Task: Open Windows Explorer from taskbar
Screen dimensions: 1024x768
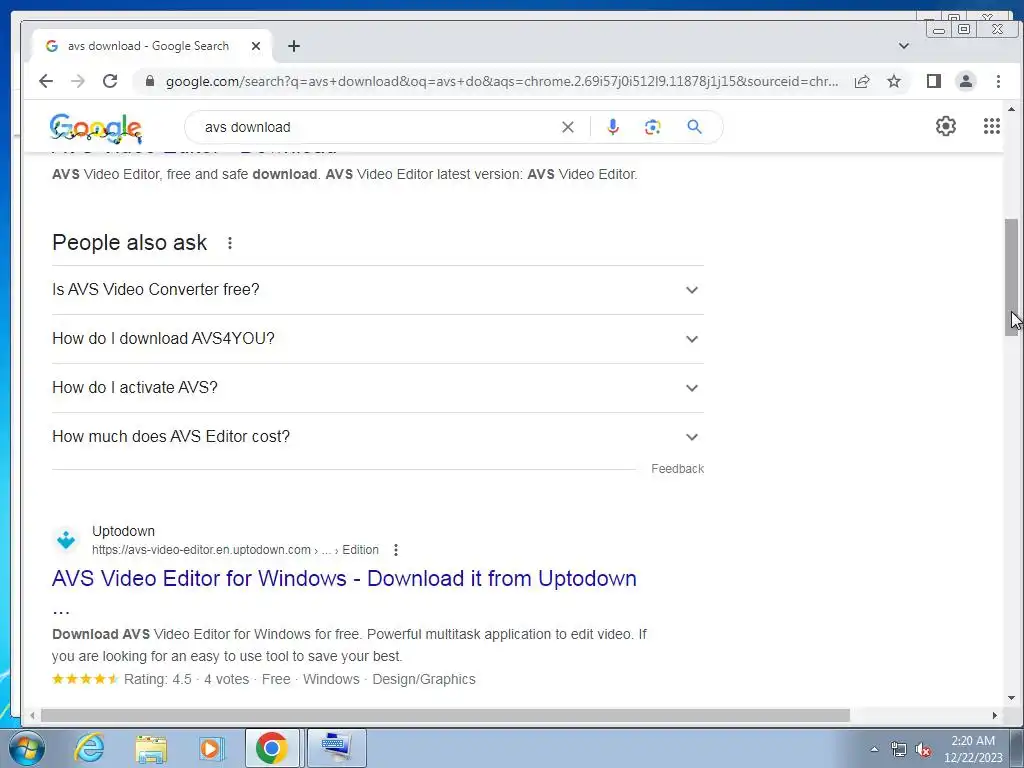Action: (x=150, y=748)
